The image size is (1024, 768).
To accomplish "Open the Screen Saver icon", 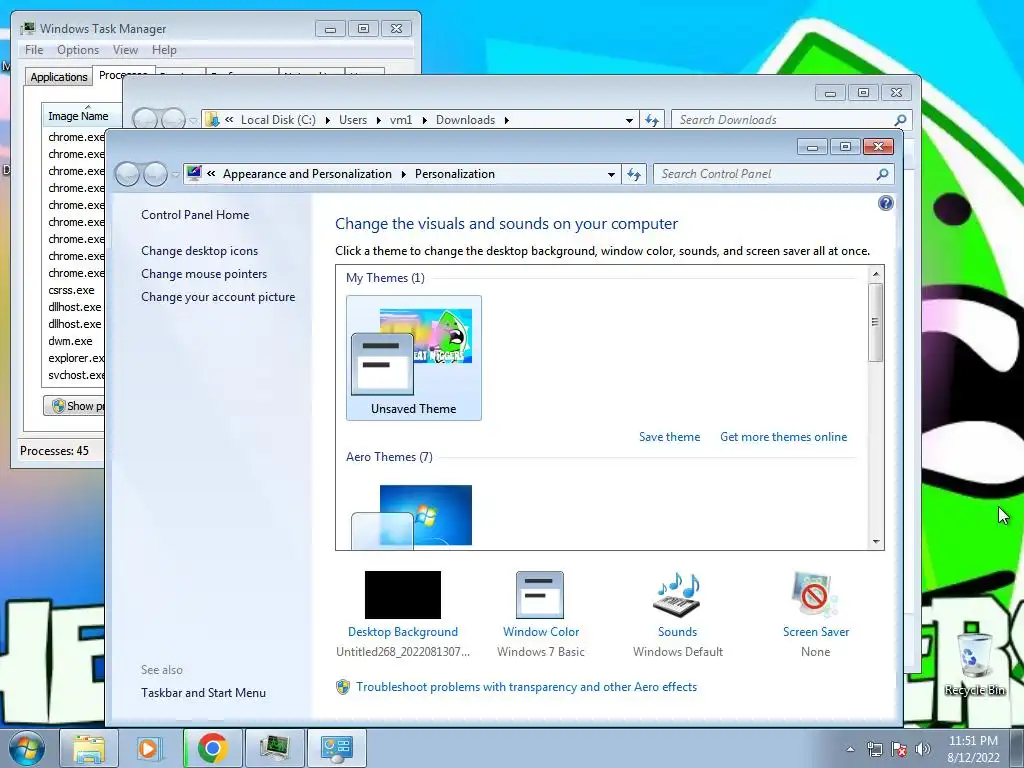I will (x=815, y=595).
